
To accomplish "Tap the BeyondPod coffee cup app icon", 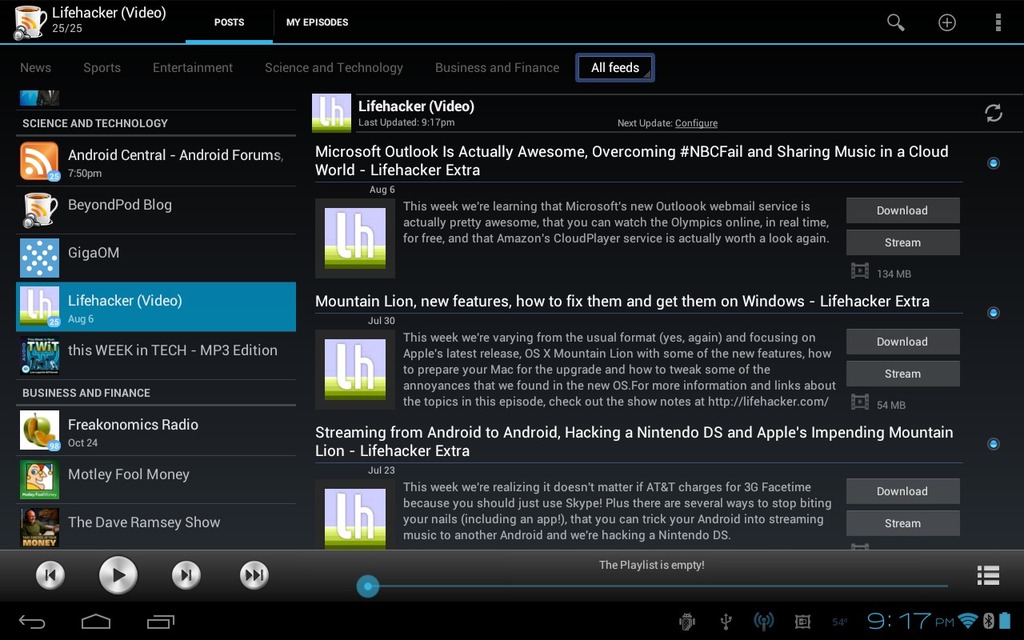I will (30, 22).
